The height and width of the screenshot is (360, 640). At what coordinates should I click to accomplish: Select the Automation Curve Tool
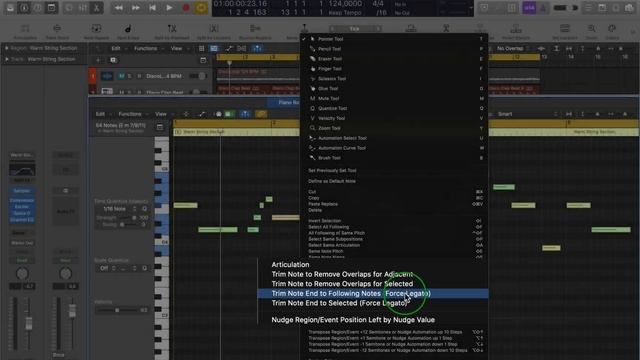(394, 148)
